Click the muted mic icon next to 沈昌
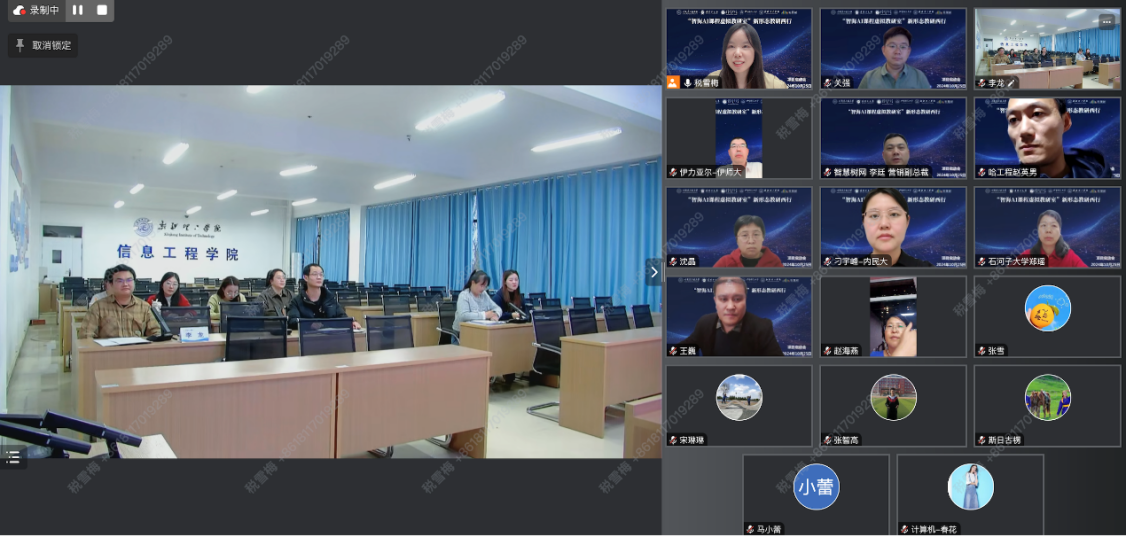Image resolution: width=1126 pixels, height=537 pixels. pyautogui.click(x=673, y=262)
